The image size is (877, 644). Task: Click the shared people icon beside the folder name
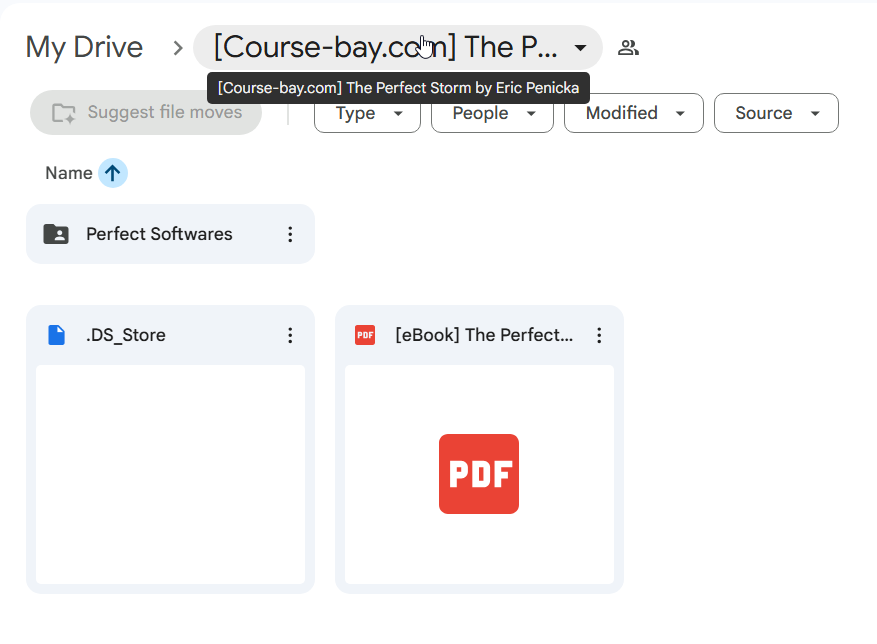[x=628, y=48]
